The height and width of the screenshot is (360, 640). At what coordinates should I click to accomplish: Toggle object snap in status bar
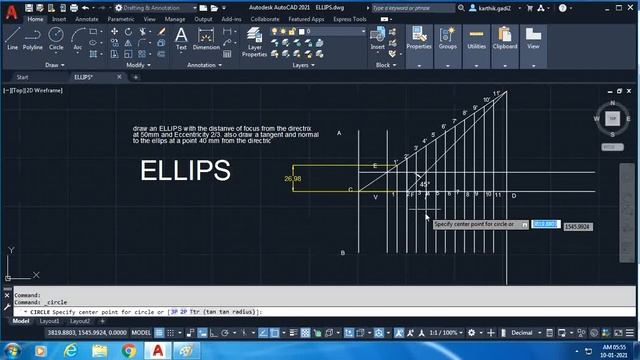[x=275, y=333]
